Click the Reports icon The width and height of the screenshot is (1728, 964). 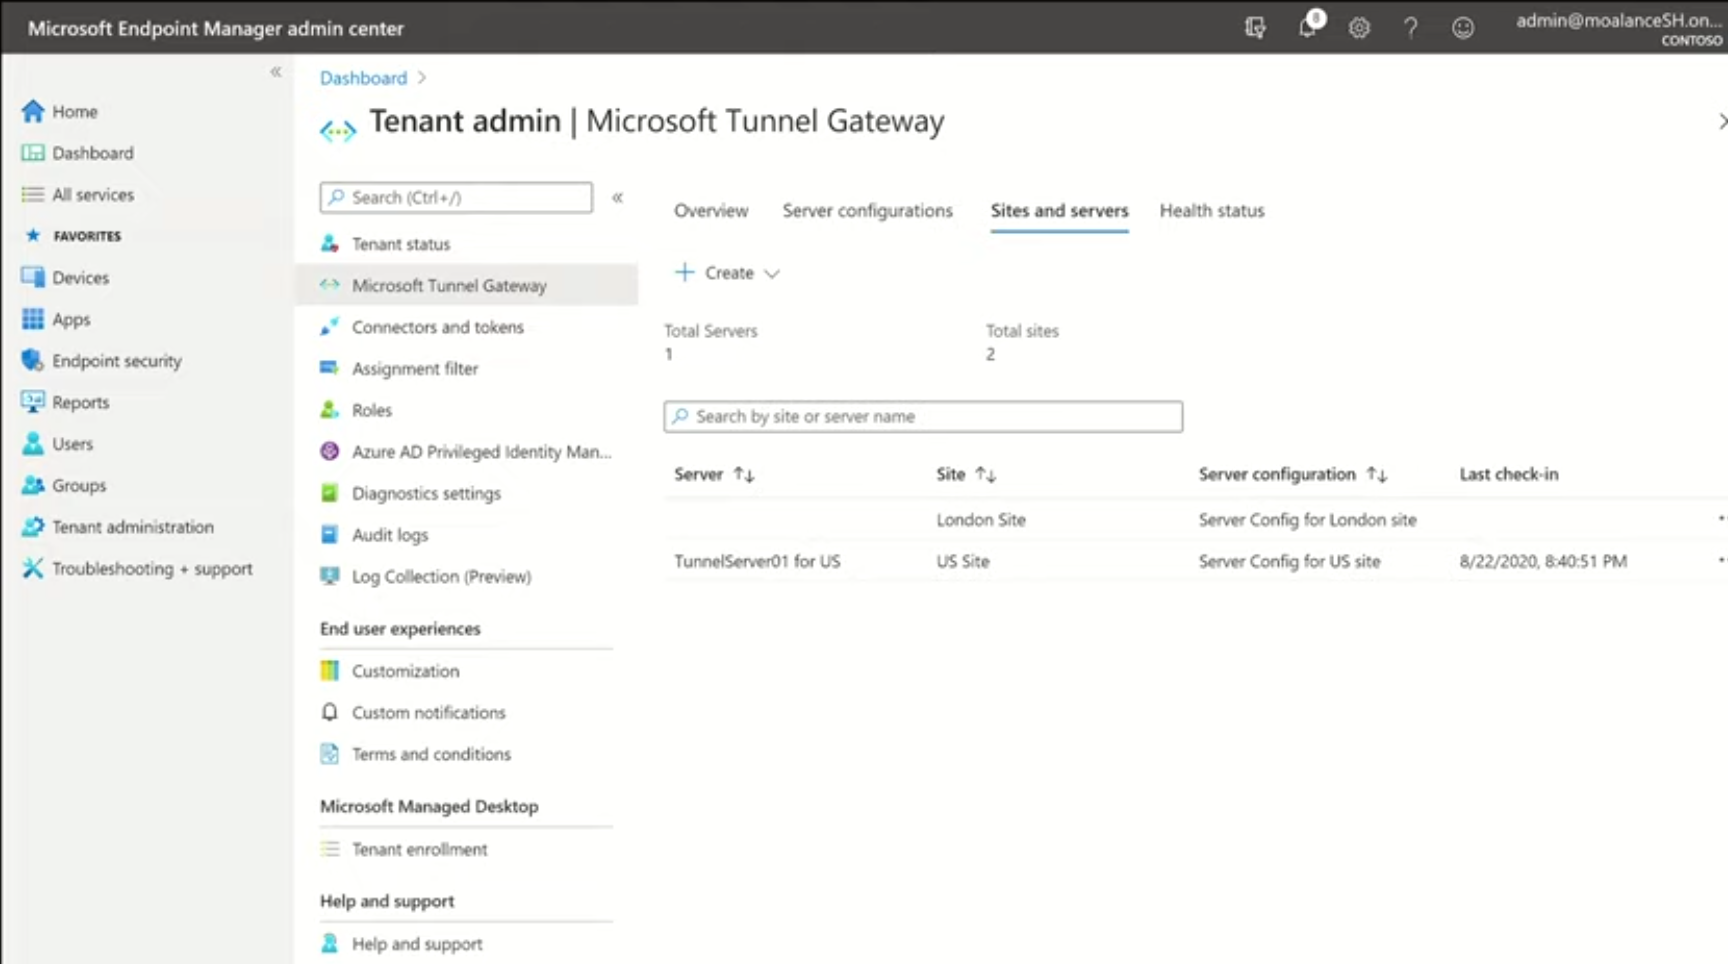pos(33,402)
